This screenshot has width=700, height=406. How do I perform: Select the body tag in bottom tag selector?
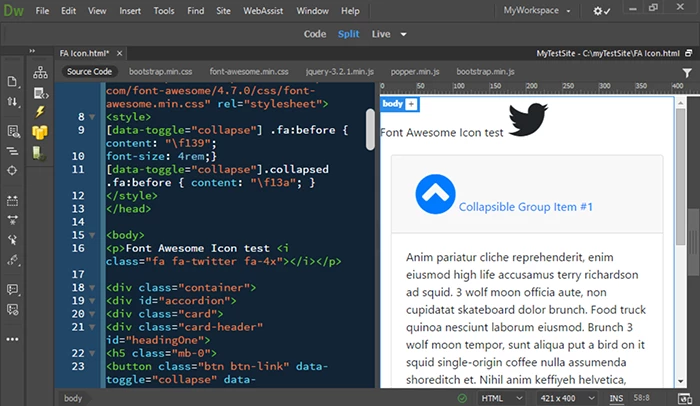(73, 398)
